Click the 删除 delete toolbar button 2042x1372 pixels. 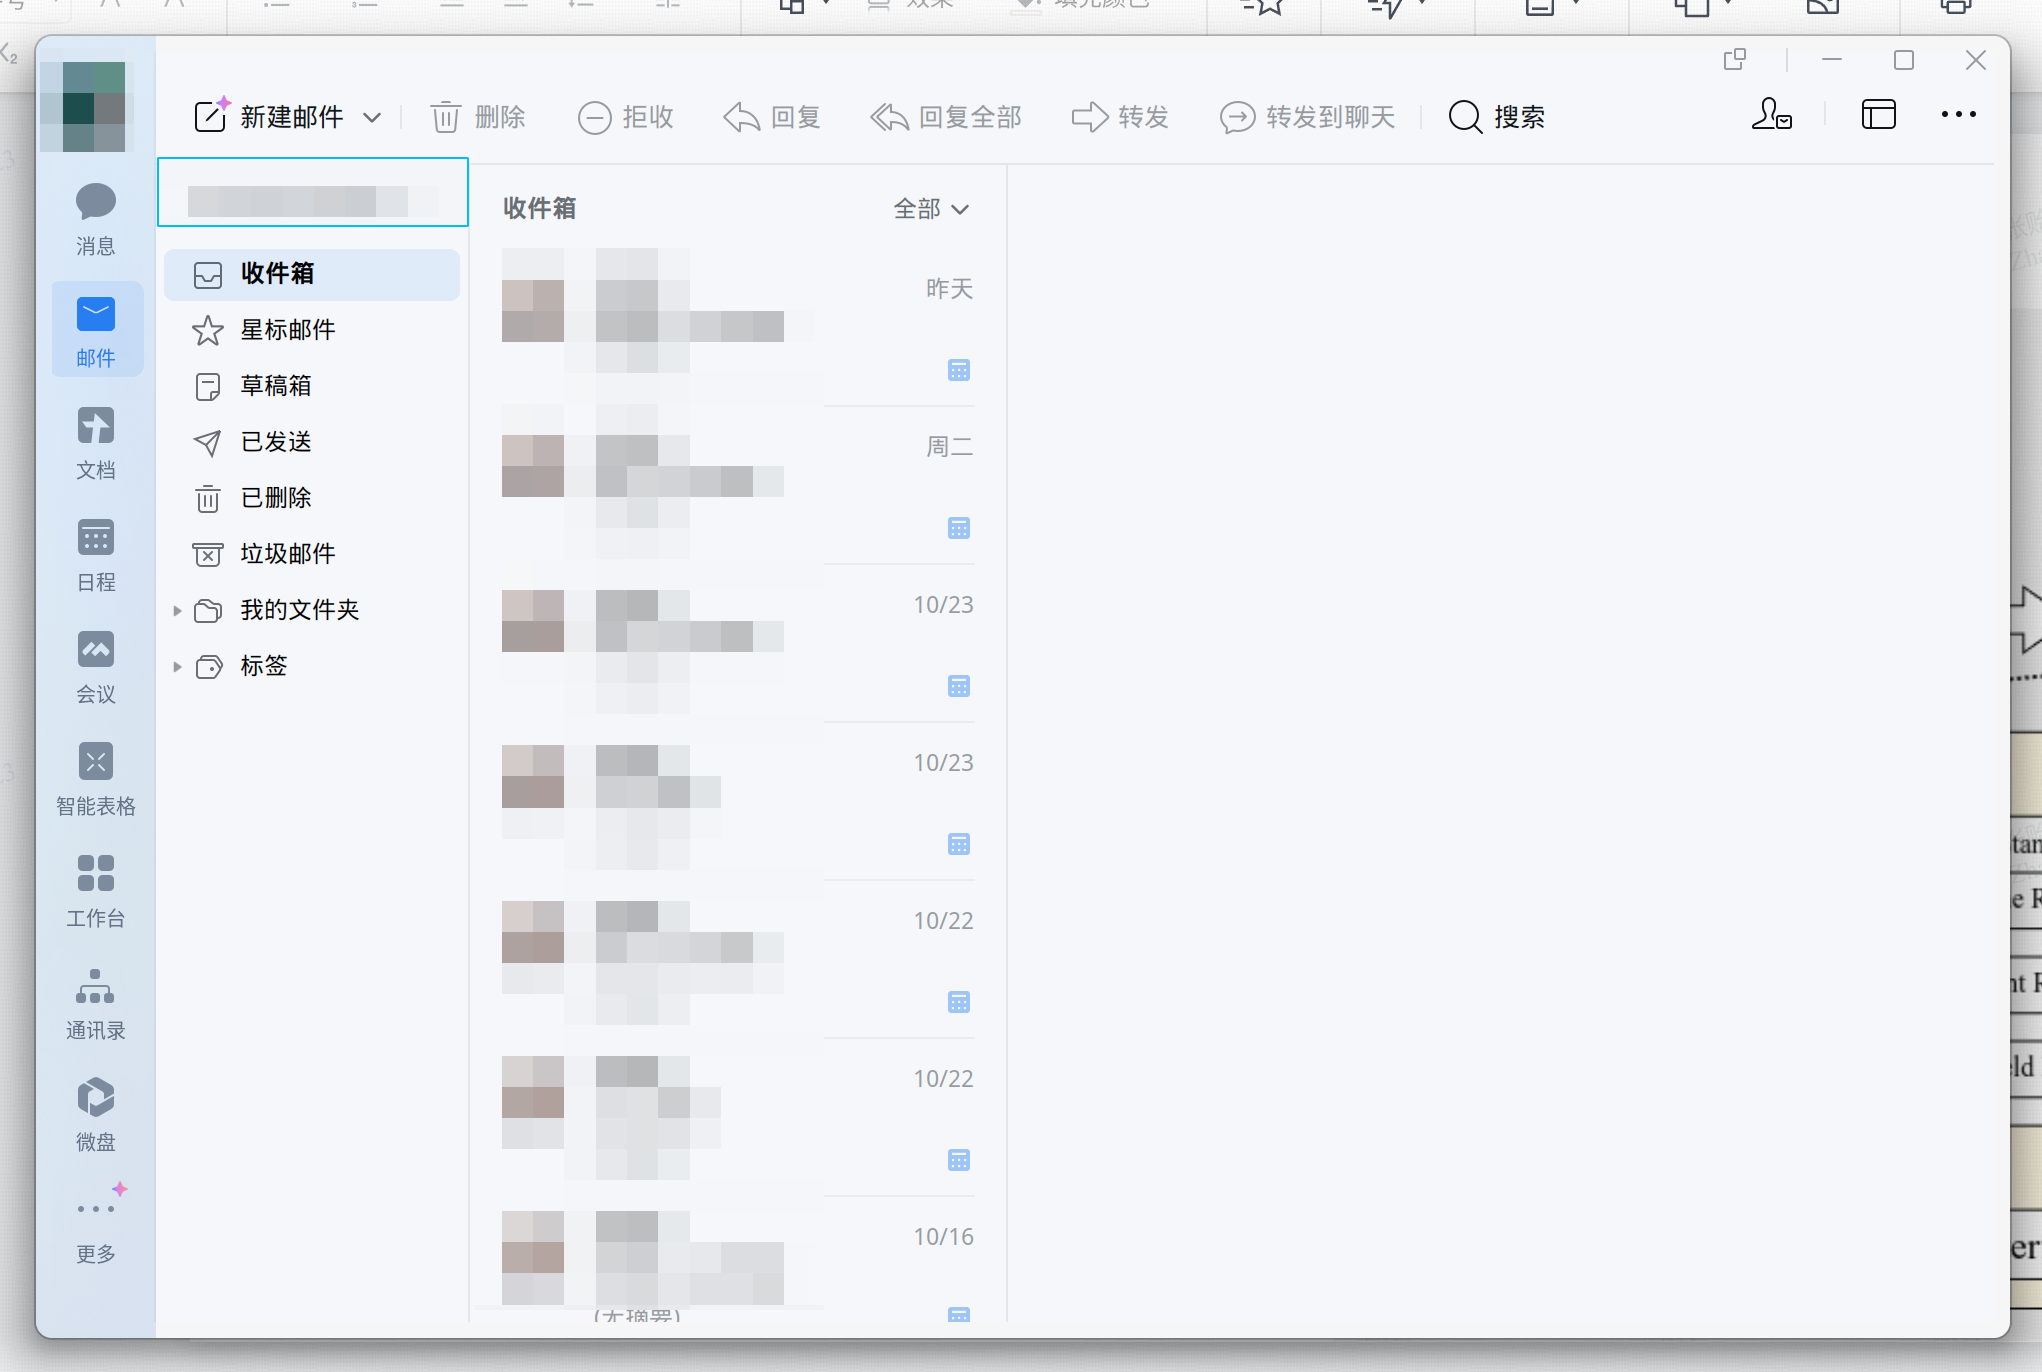[478, 117]
